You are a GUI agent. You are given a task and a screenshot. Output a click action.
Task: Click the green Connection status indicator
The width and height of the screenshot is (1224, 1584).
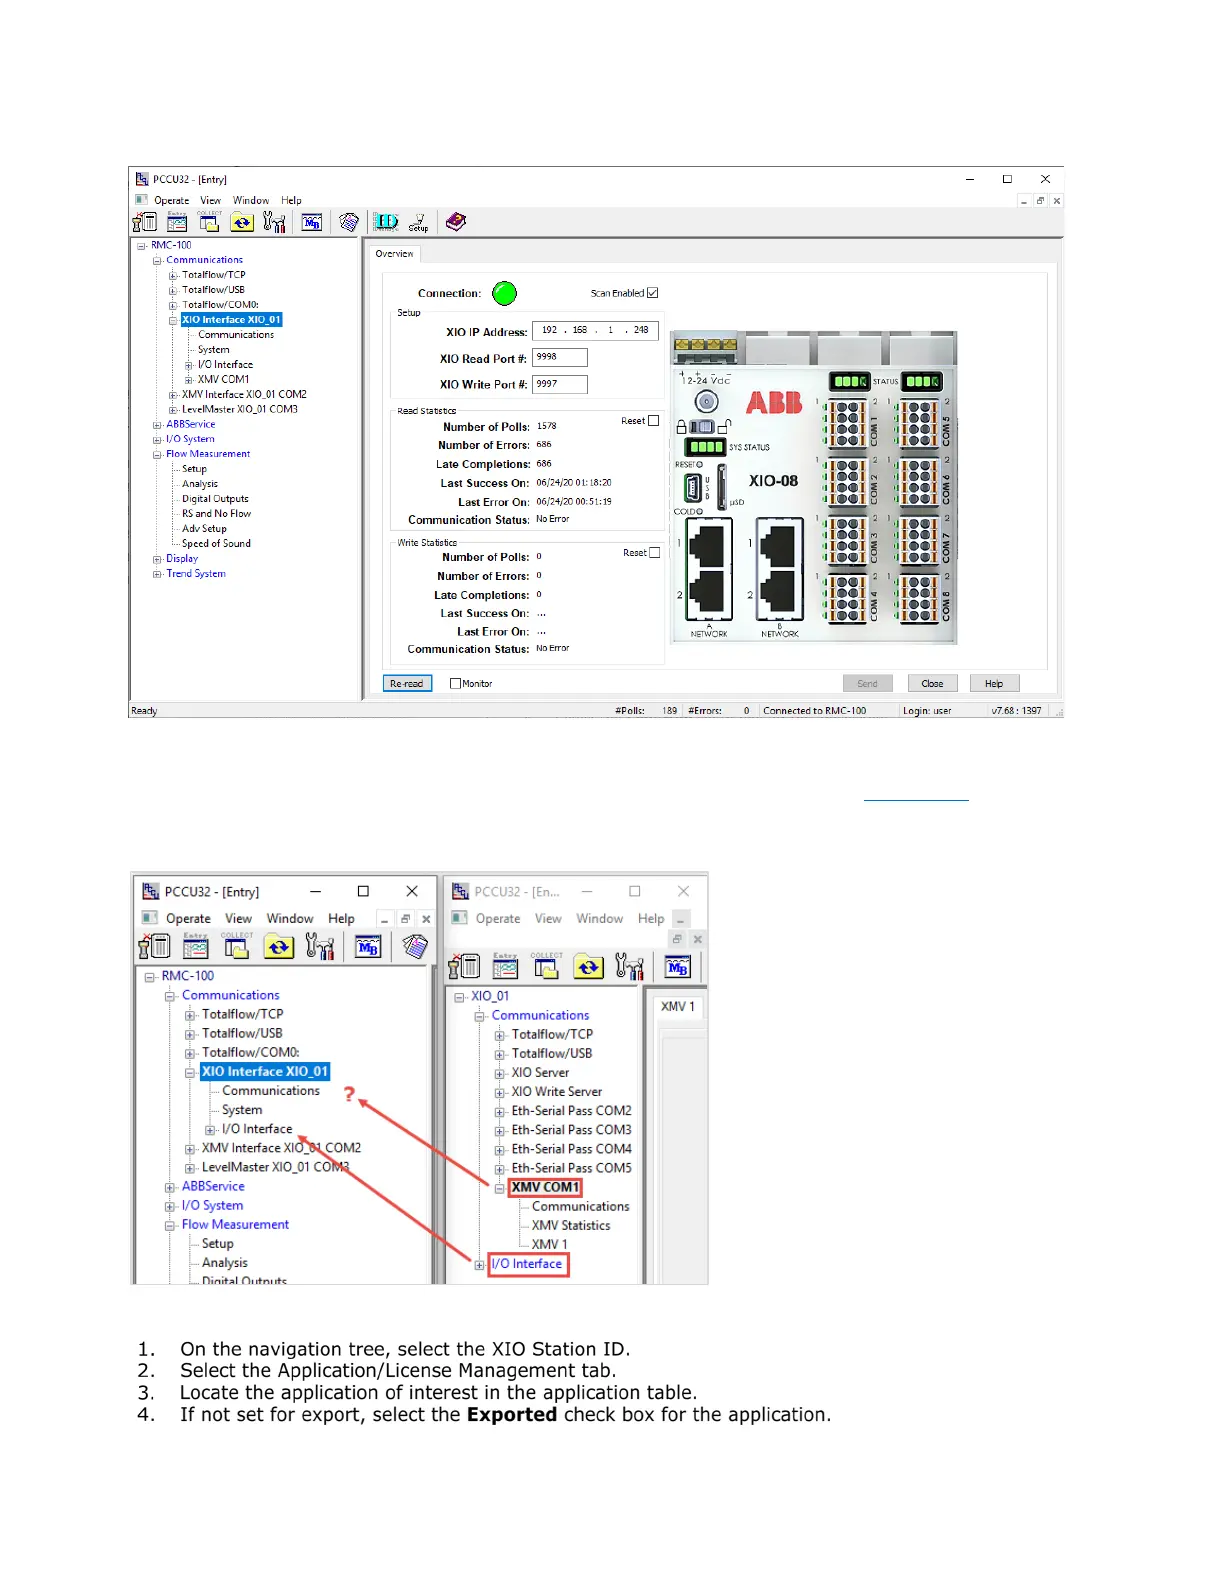pos(505,293)
